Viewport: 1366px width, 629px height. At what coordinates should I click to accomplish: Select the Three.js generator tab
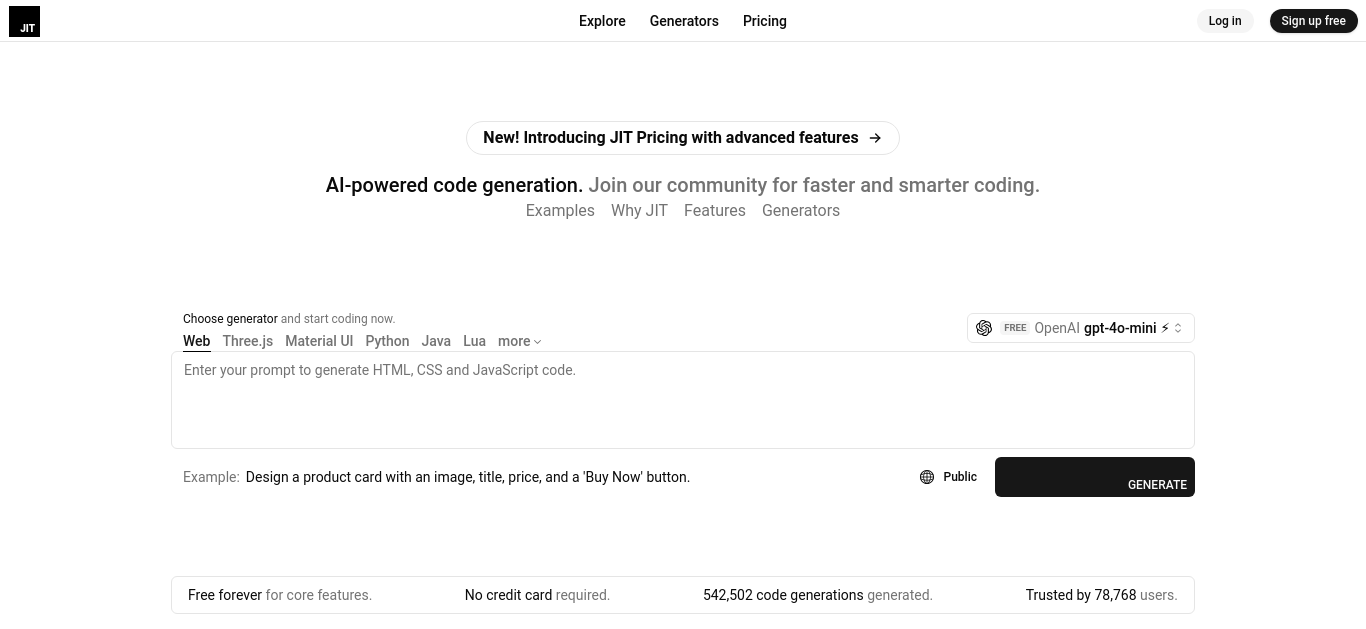(x=248, y=341)
